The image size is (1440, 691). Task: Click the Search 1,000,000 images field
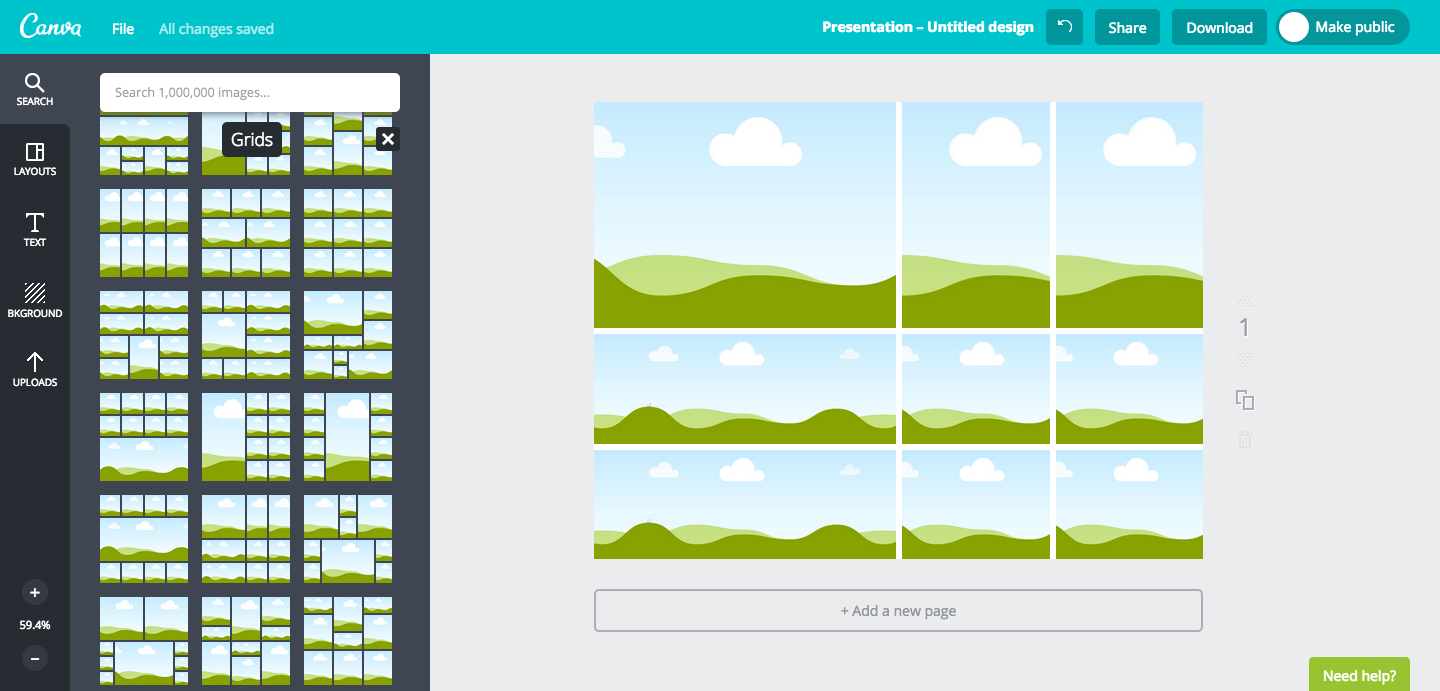click(250, 92)
